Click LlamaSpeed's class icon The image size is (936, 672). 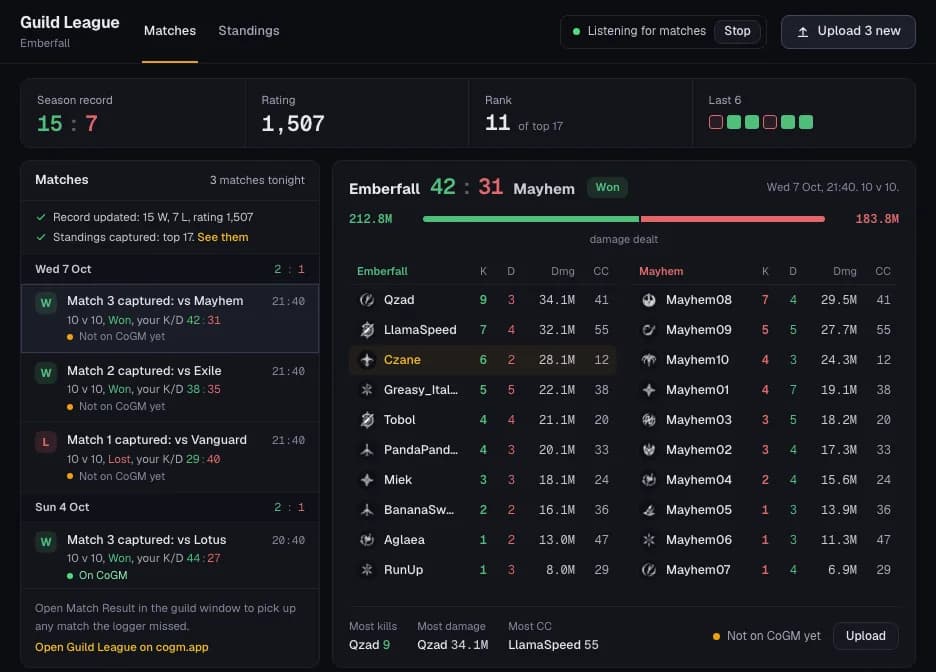click(x=367, y=329)
